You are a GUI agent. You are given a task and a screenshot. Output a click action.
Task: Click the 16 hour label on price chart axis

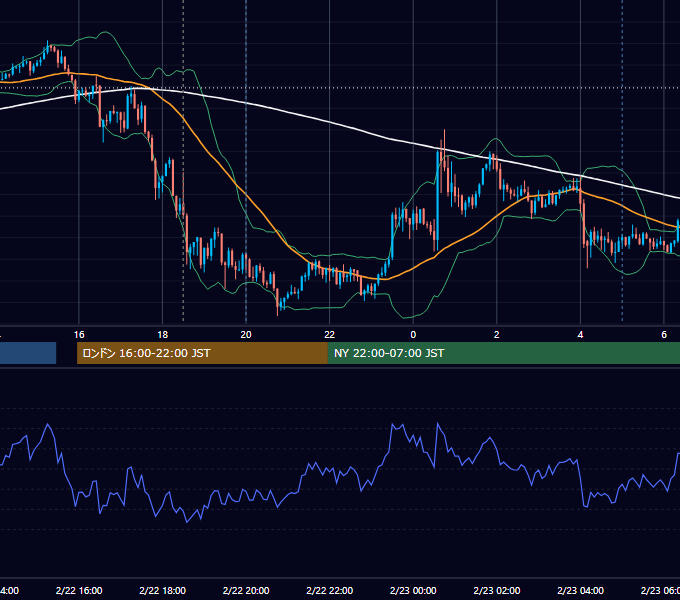(79, 335)
